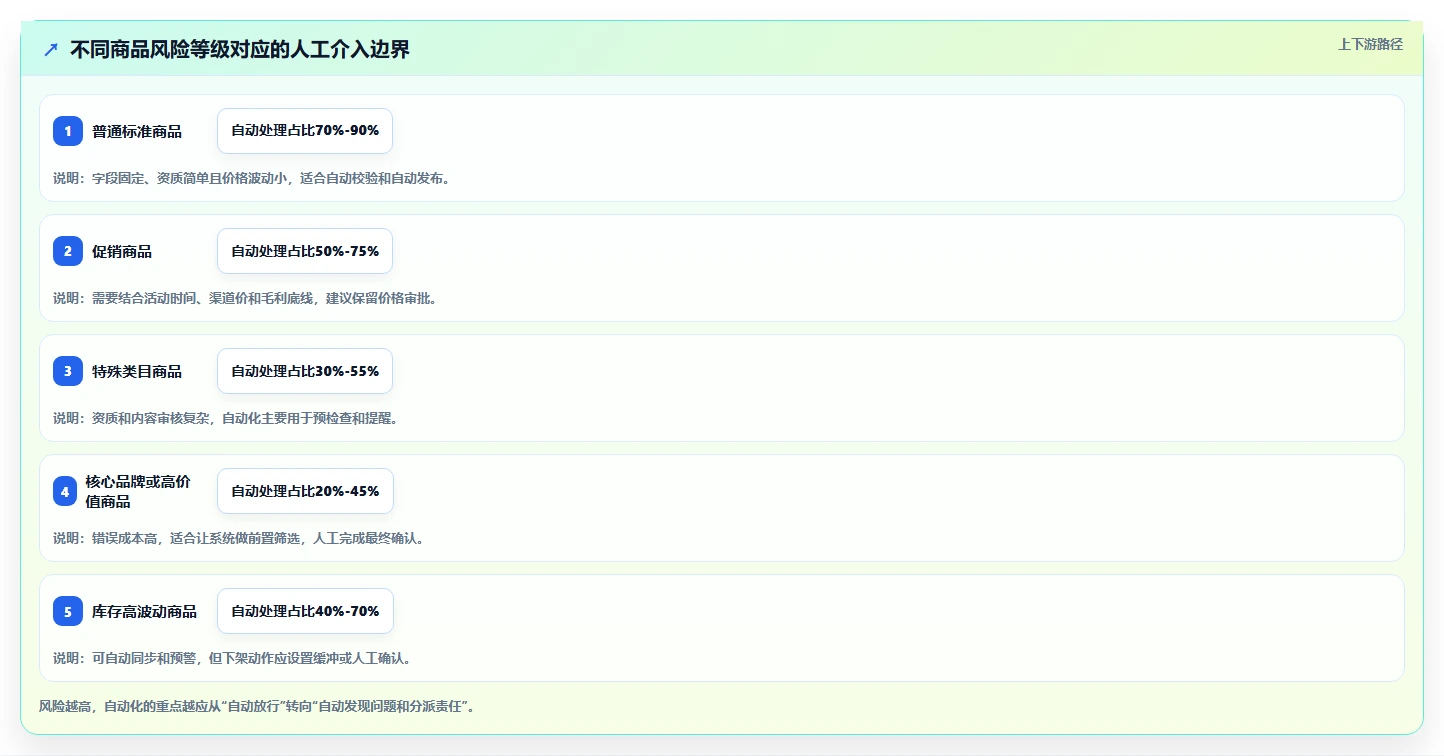The image size is (1444, 756).
Task: Click the heading 不同商品风险等级对应的人工介入边界
Action: point(240,50)
